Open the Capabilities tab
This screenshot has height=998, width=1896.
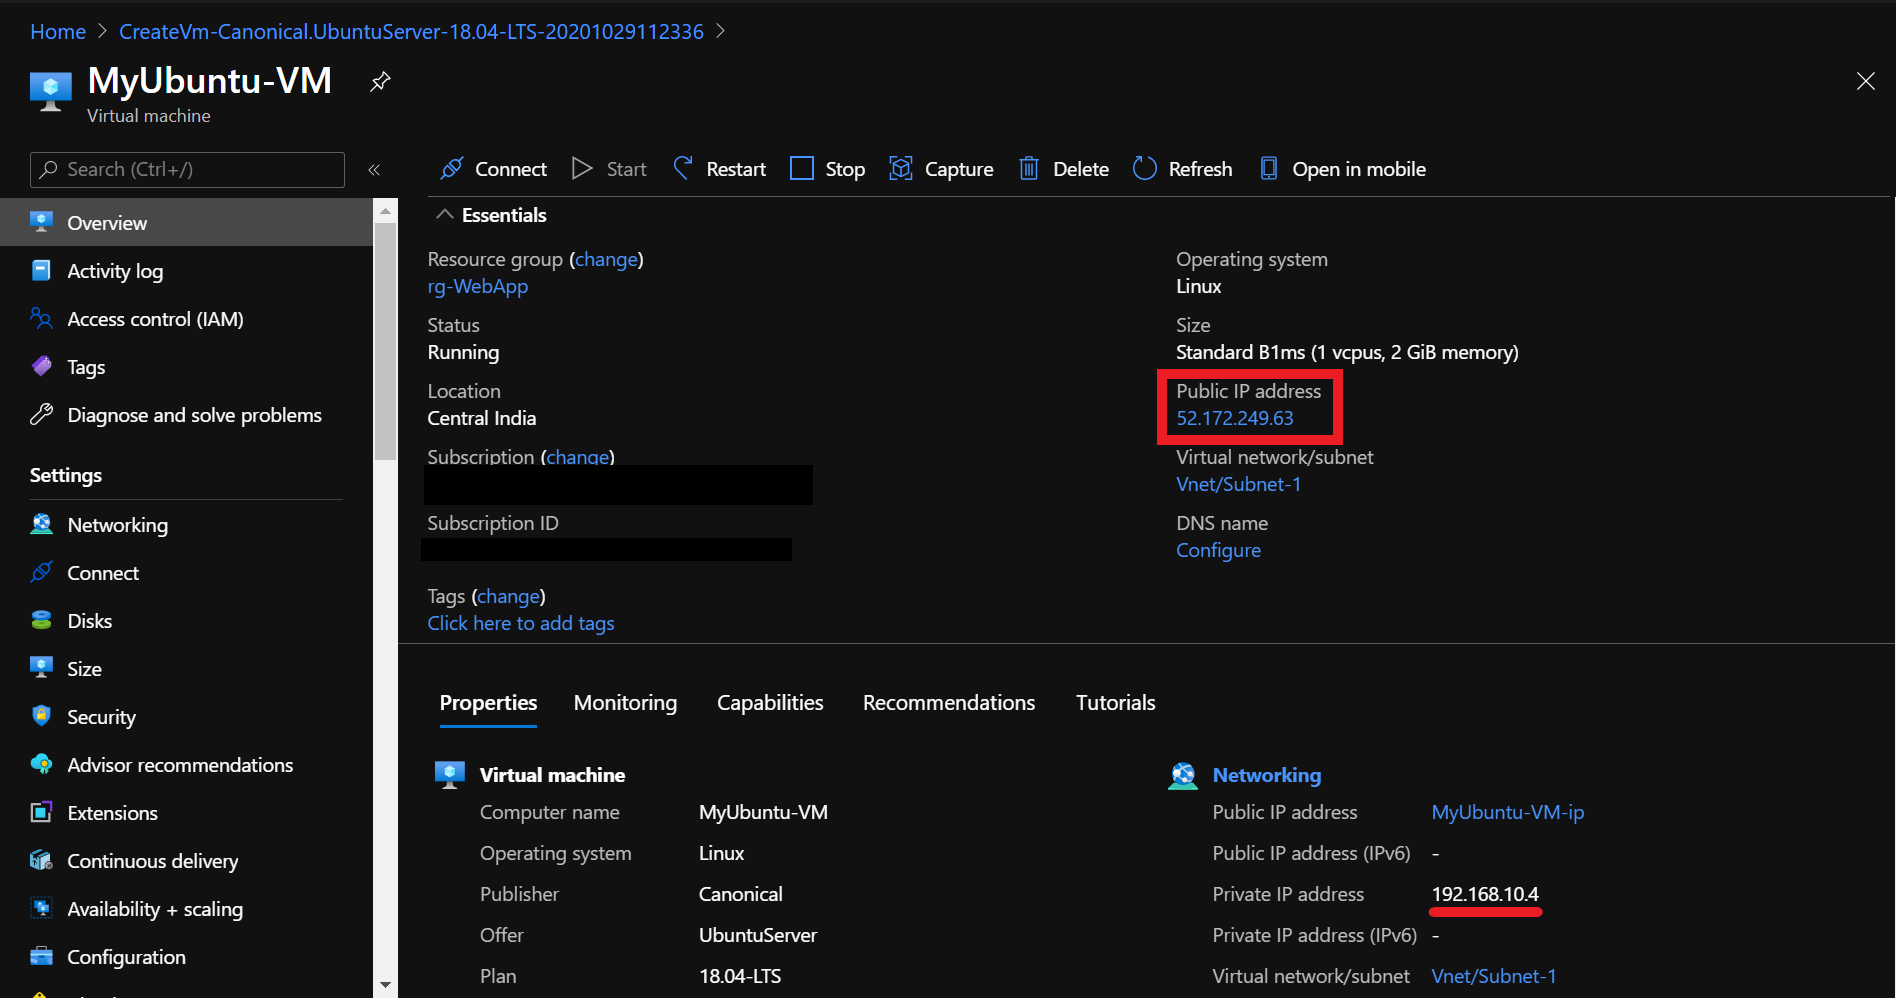click(770, 703)
